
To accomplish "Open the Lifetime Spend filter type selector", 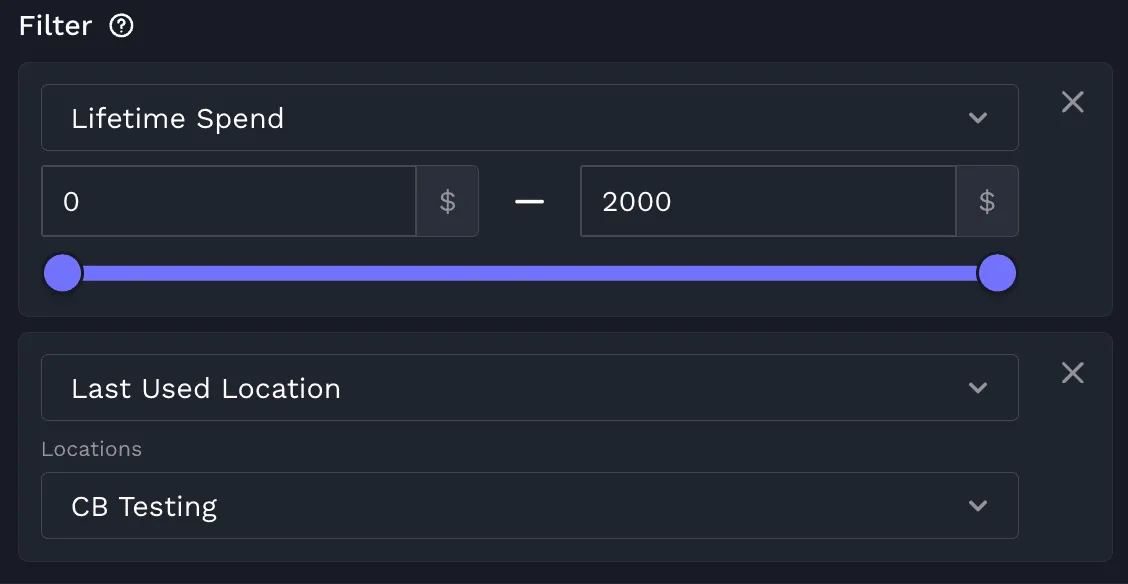I will point(529,118).
